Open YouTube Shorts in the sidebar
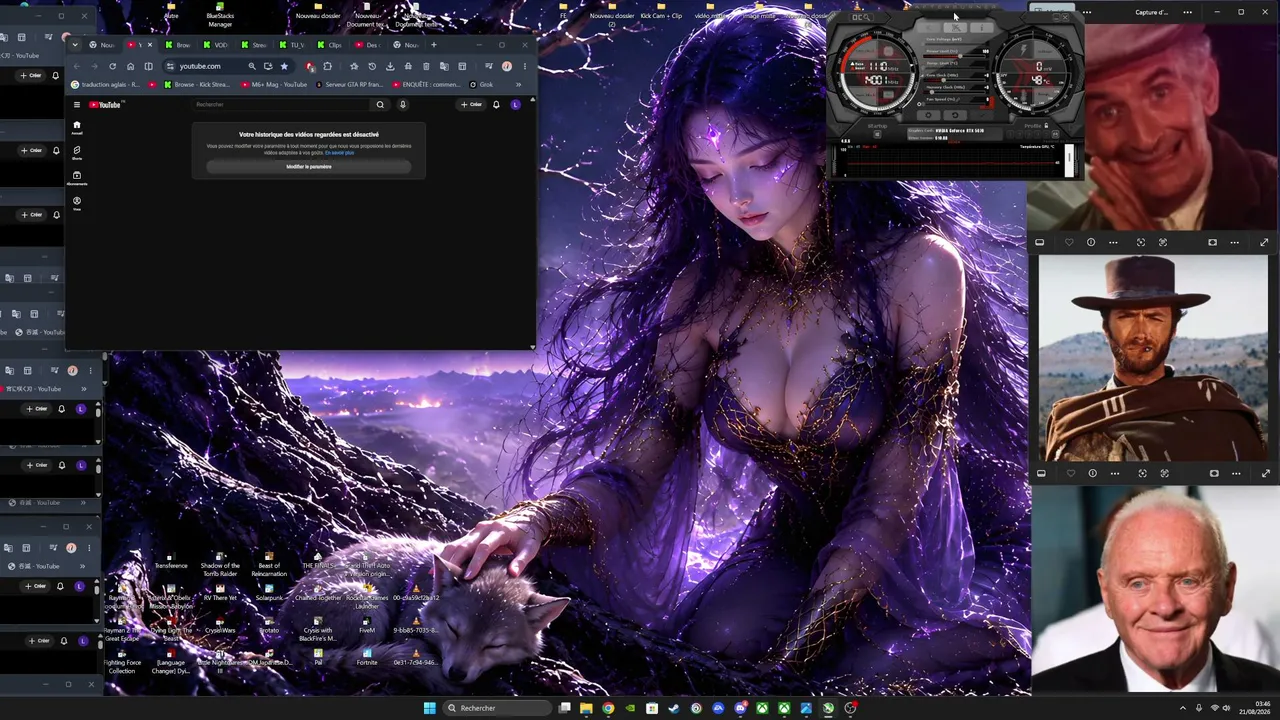This screenshot has width=1280, height=720. point(76,152)
